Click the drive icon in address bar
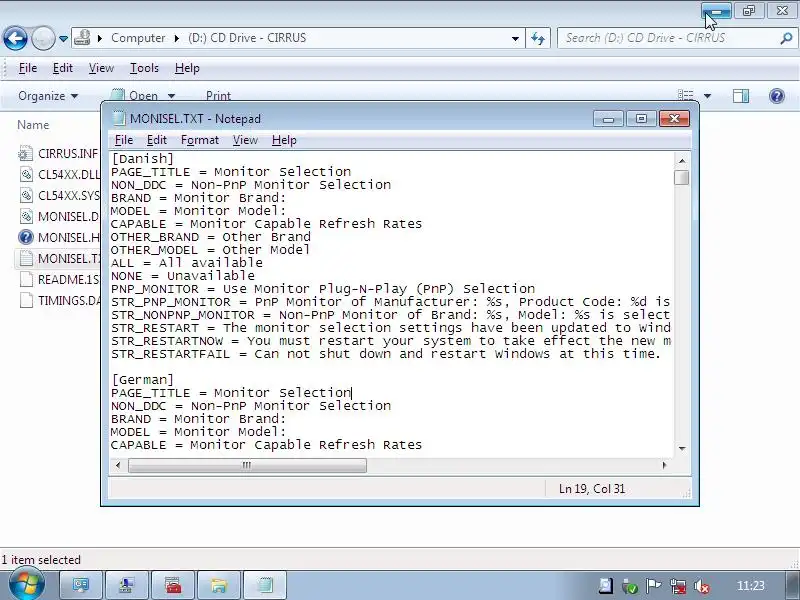This screenshot has height=600, width=800. (82, 38)
